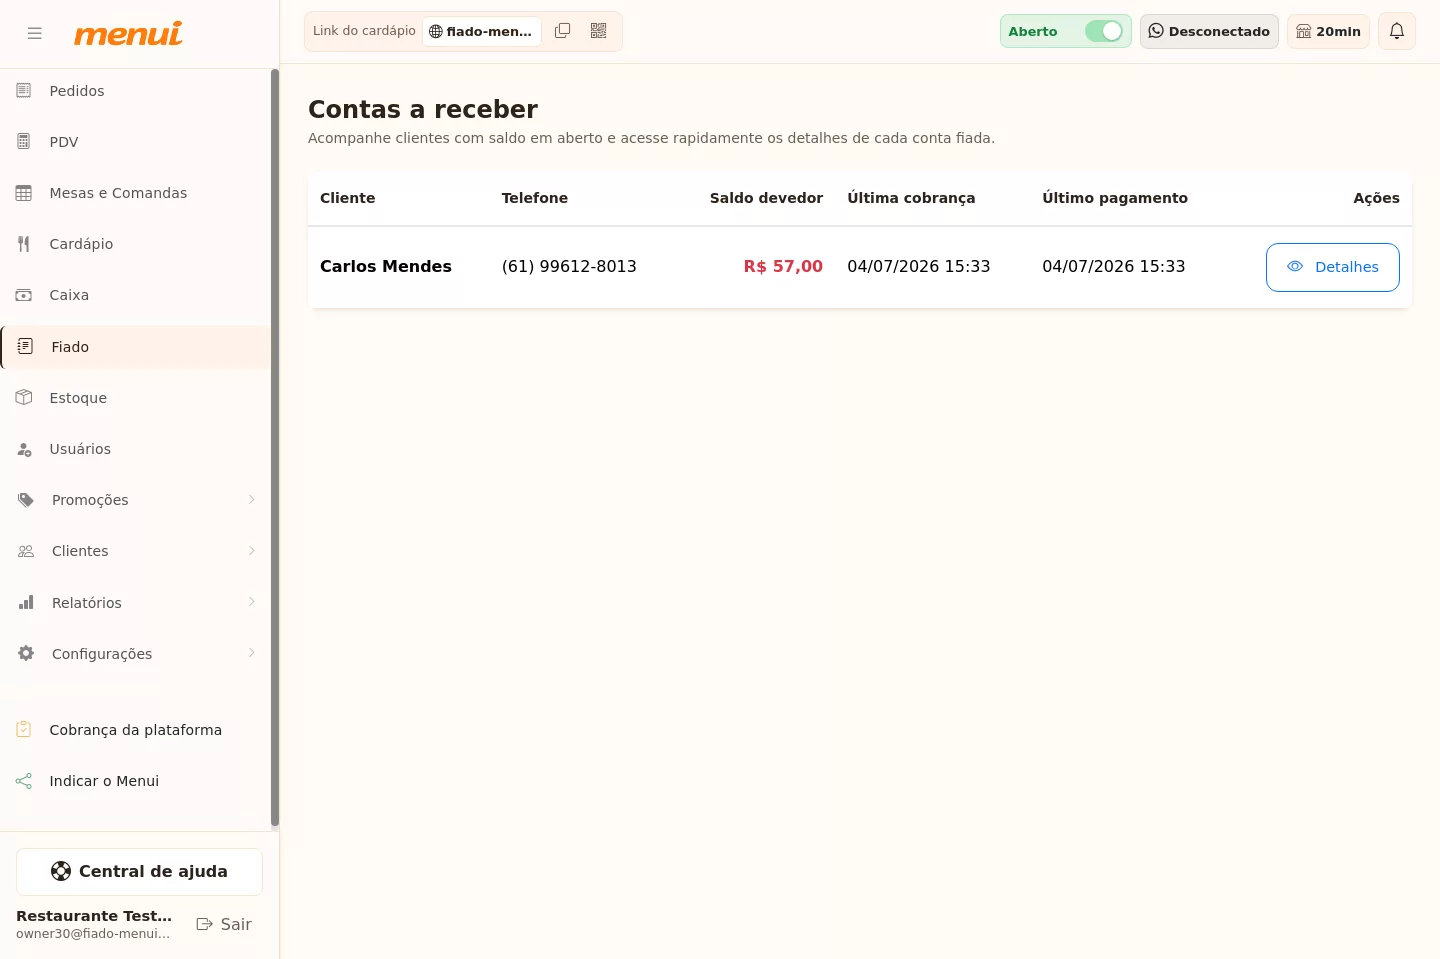Image resolution: width=1440 pixels, height=959 pixels.
Task: Click the Caixa cash icon
Action: pos(24,295)
